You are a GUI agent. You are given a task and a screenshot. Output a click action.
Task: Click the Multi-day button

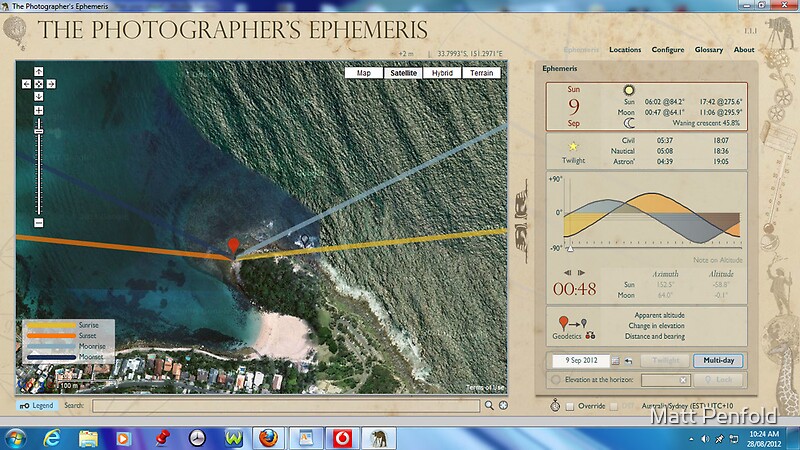[x=718, y=361]
